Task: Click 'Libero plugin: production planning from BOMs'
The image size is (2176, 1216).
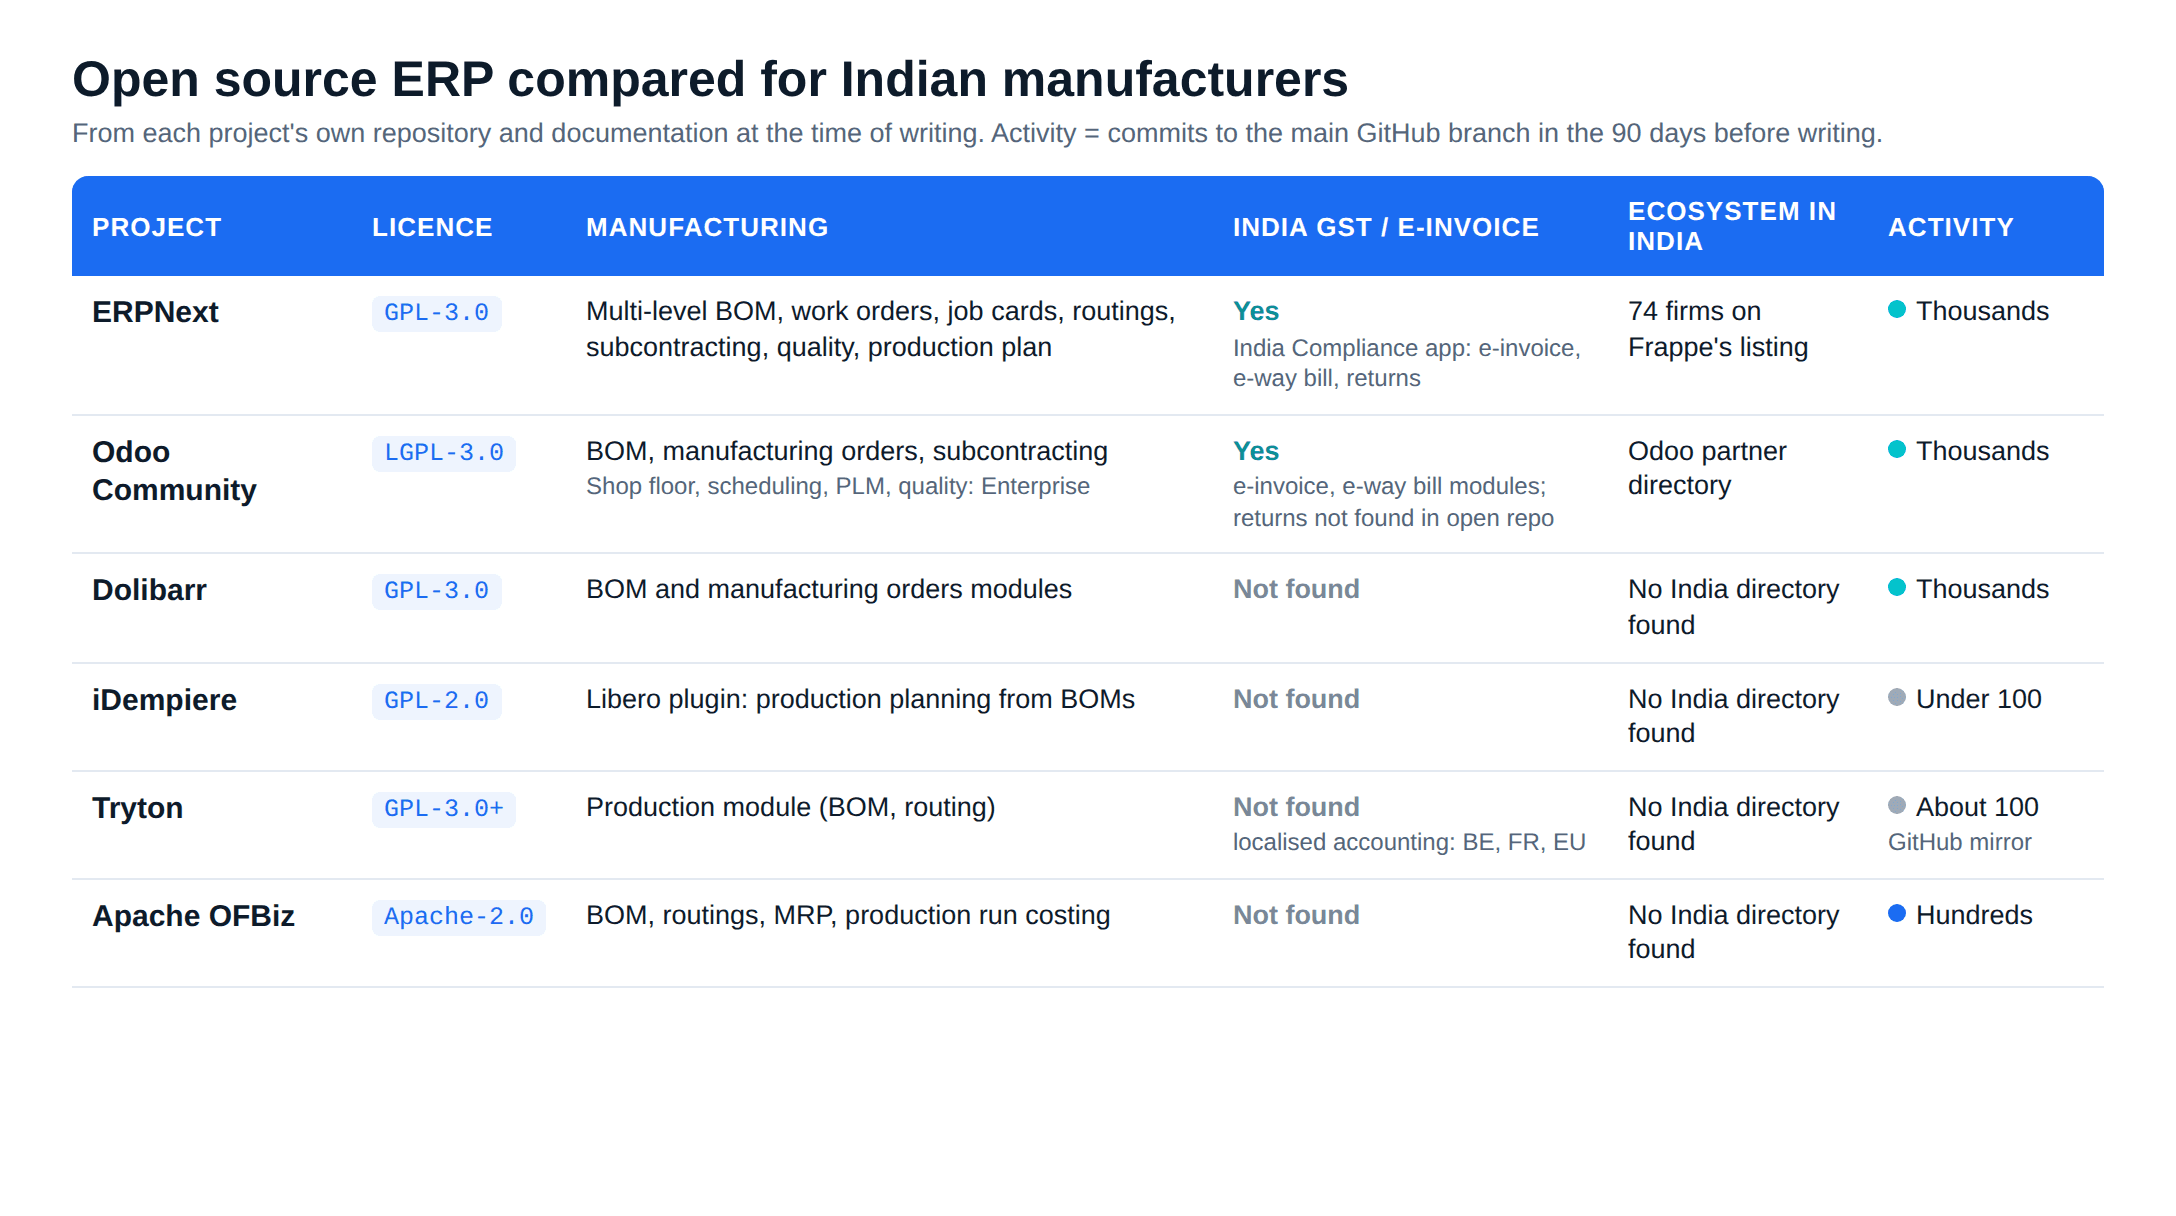Action: click(860, 699)
